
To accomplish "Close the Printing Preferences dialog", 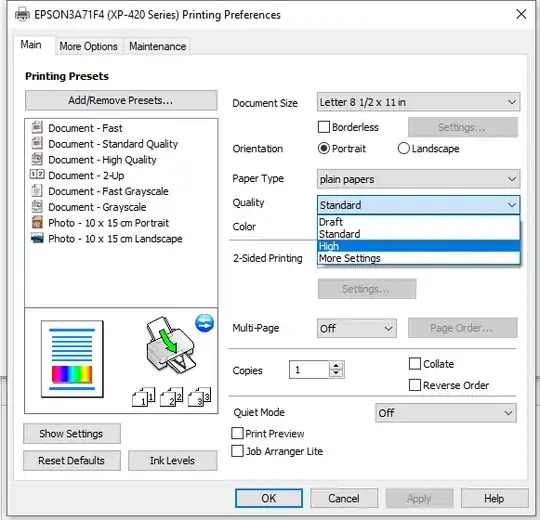I will [521, 14].
